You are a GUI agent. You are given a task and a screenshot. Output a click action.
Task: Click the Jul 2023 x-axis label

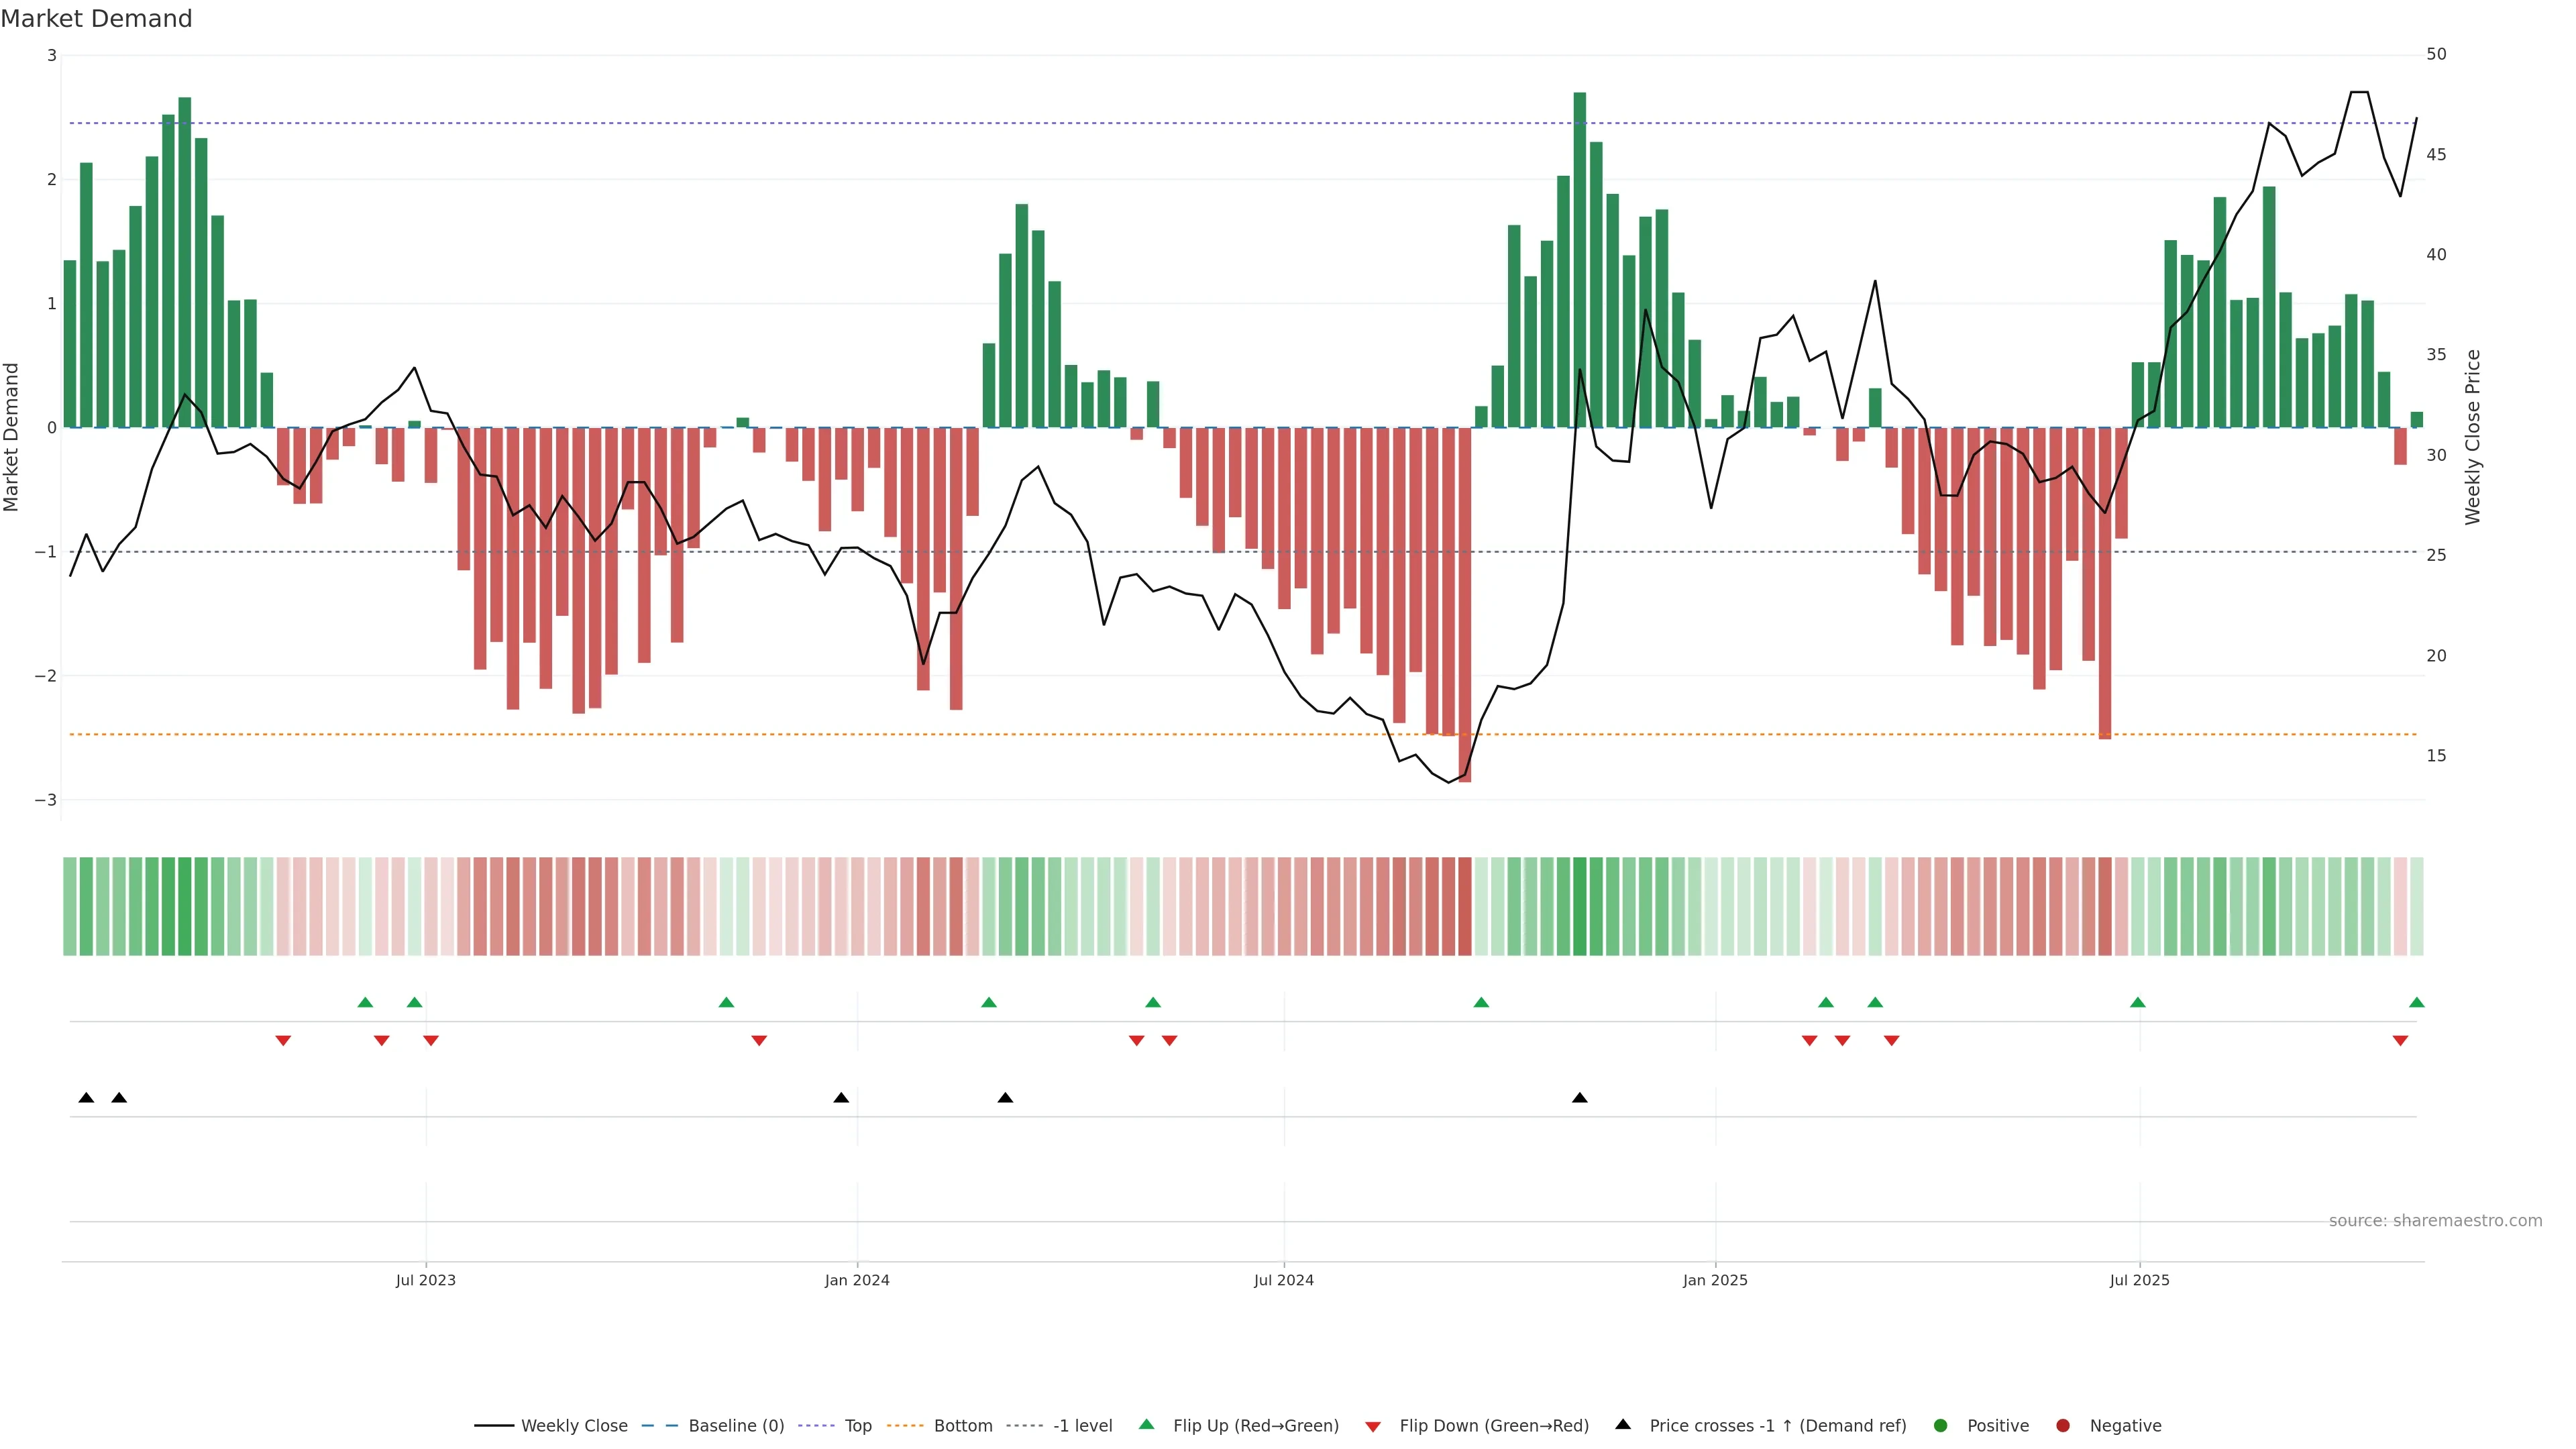click(x=425, y=1280)
